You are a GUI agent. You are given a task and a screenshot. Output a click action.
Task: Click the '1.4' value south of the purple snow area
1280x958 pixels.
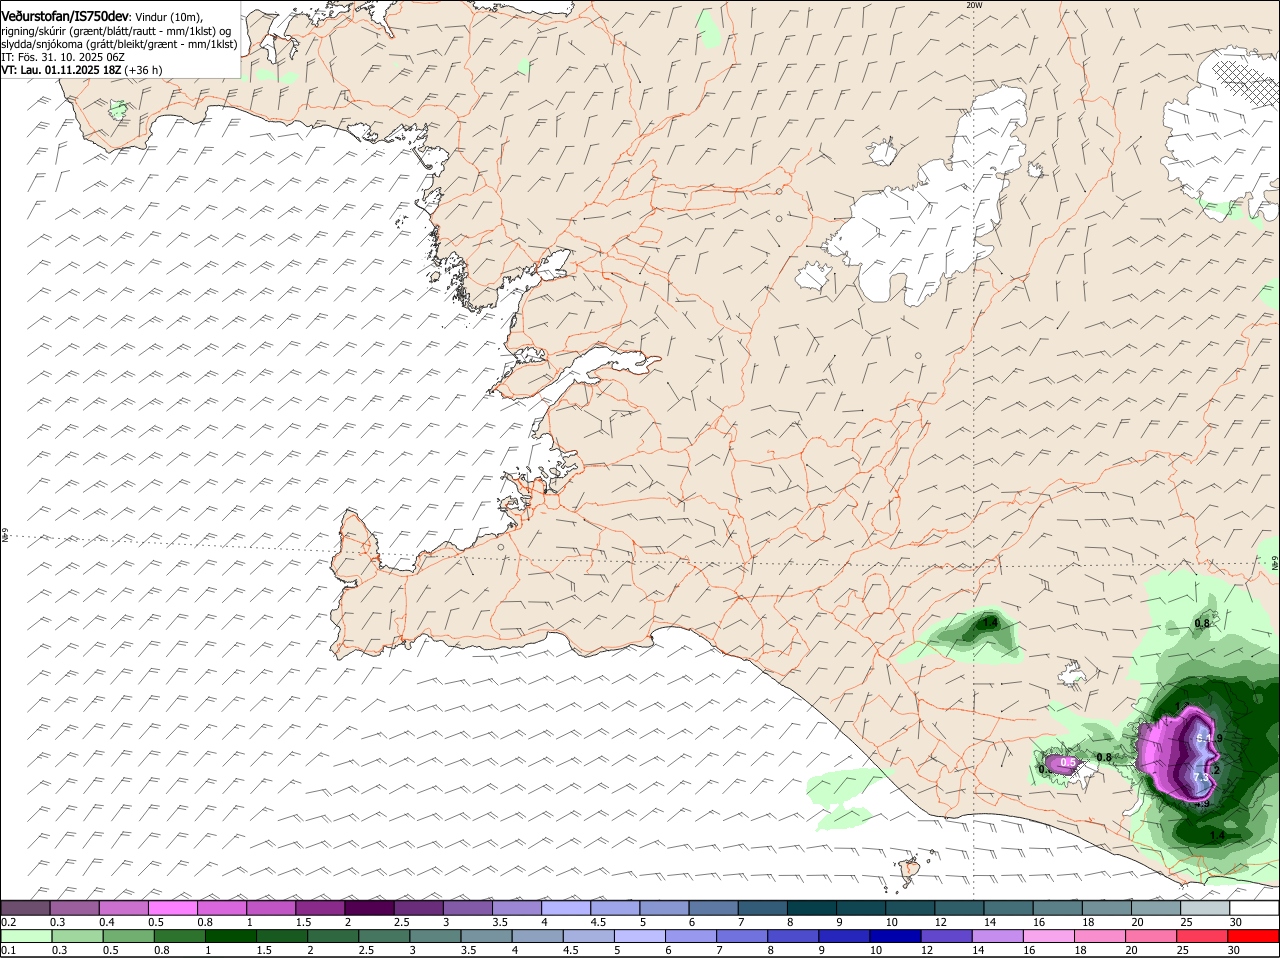1217,835
